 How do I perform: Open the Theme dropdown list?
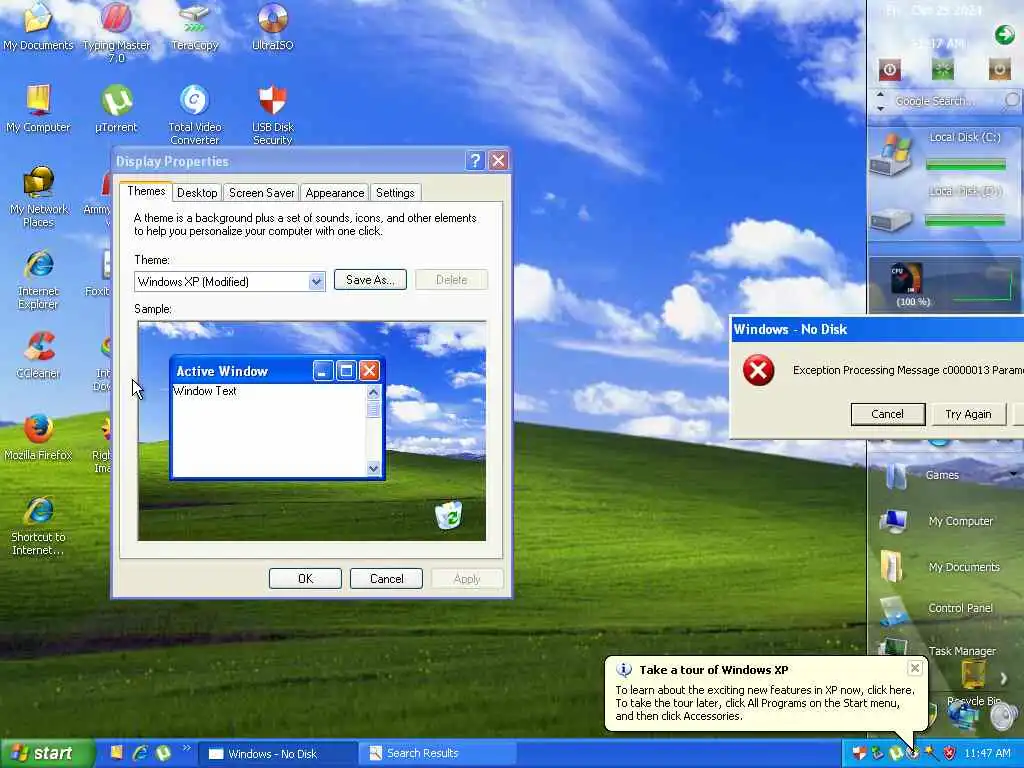(316, 281)
